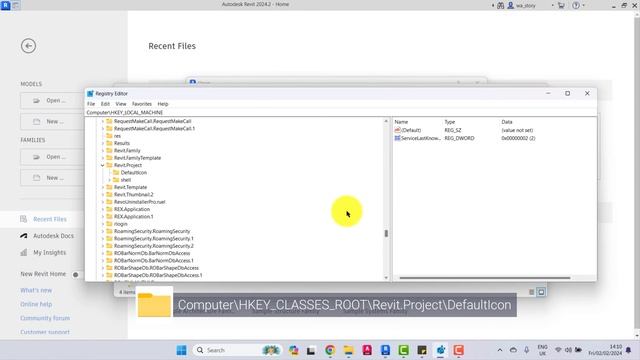Click Open under Families in Revit
Viewport: 640px width, 360px height.
52,157
